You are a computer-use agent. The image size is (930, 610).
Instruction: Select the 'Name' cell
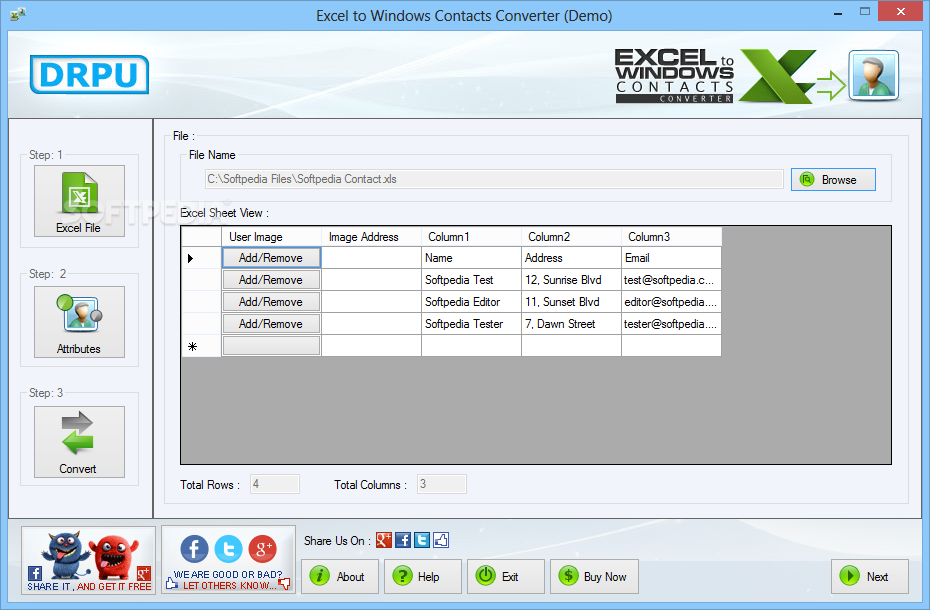pos(472,258)
